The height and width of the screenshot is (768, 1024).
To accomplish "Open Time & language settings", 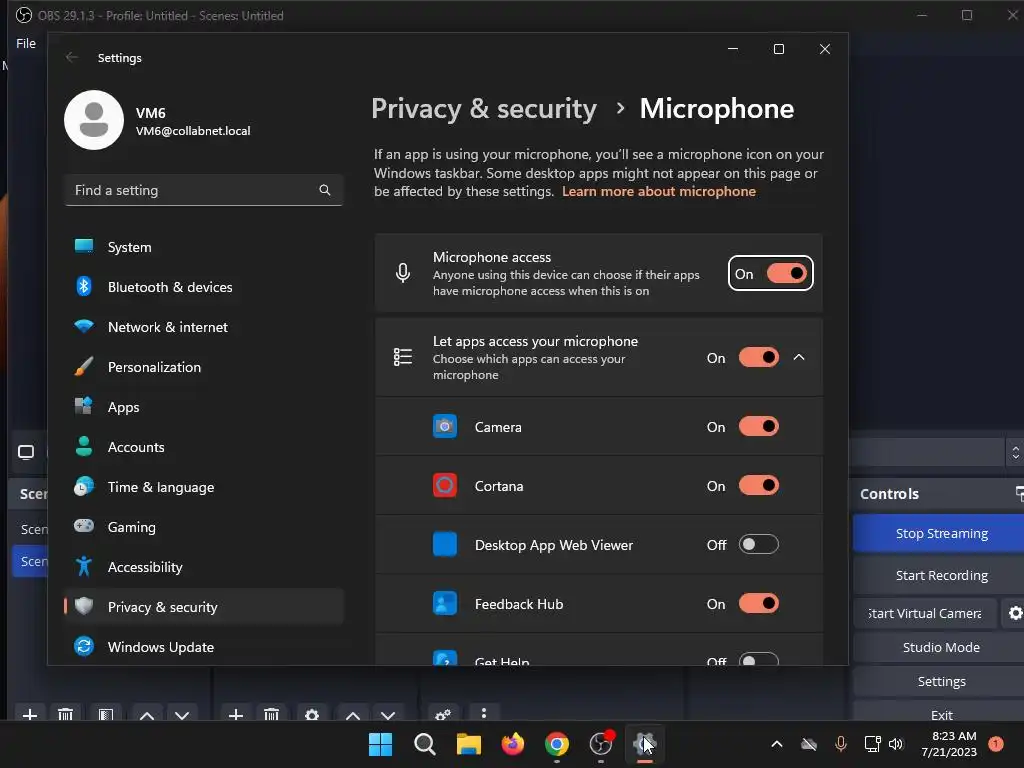I will (204, 487).
